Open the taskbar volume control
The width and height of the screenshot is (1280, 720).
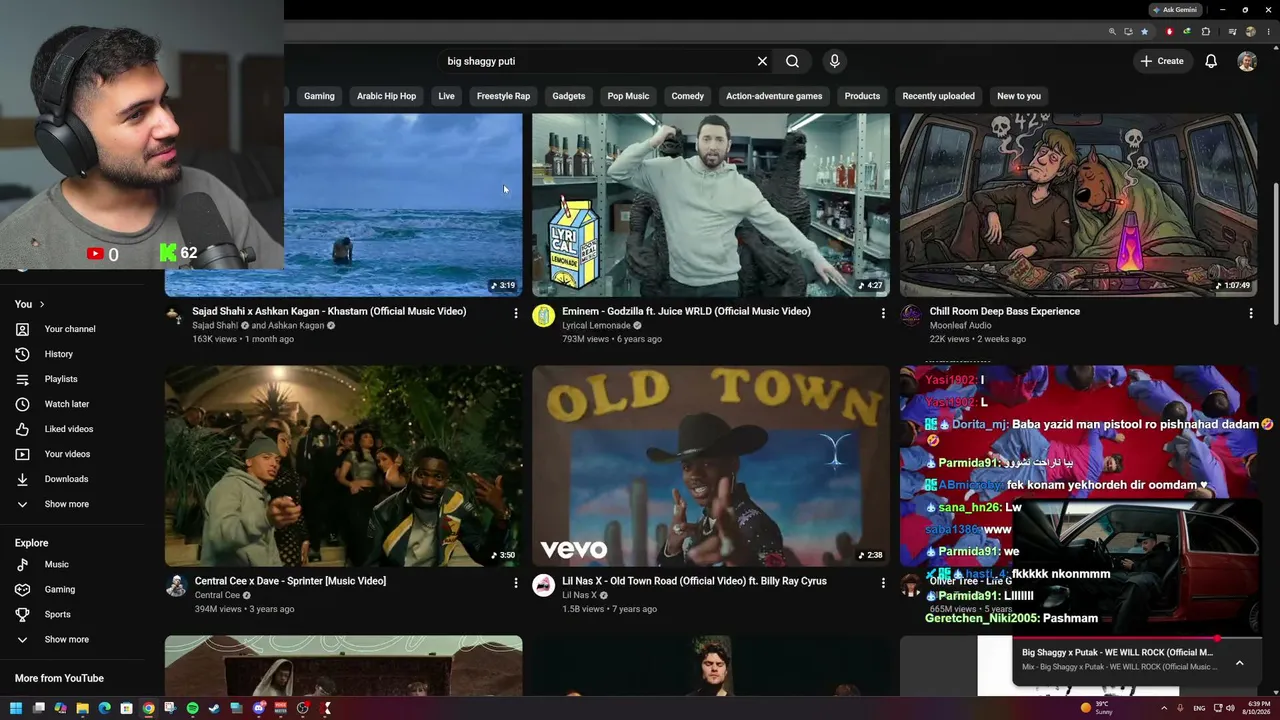click(x=1229, y=708)
